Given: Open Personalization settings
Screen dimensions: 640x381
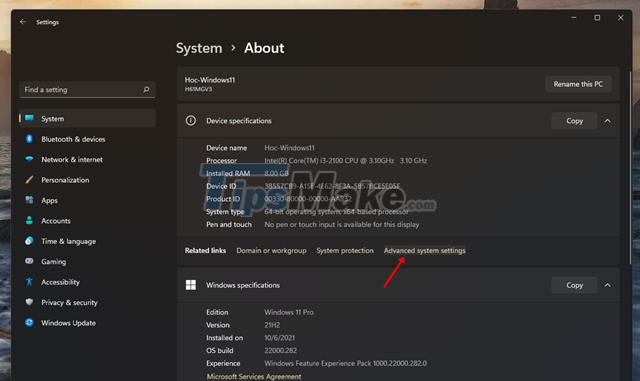Looking at the screenshot, I should click(x=87, y=180).
